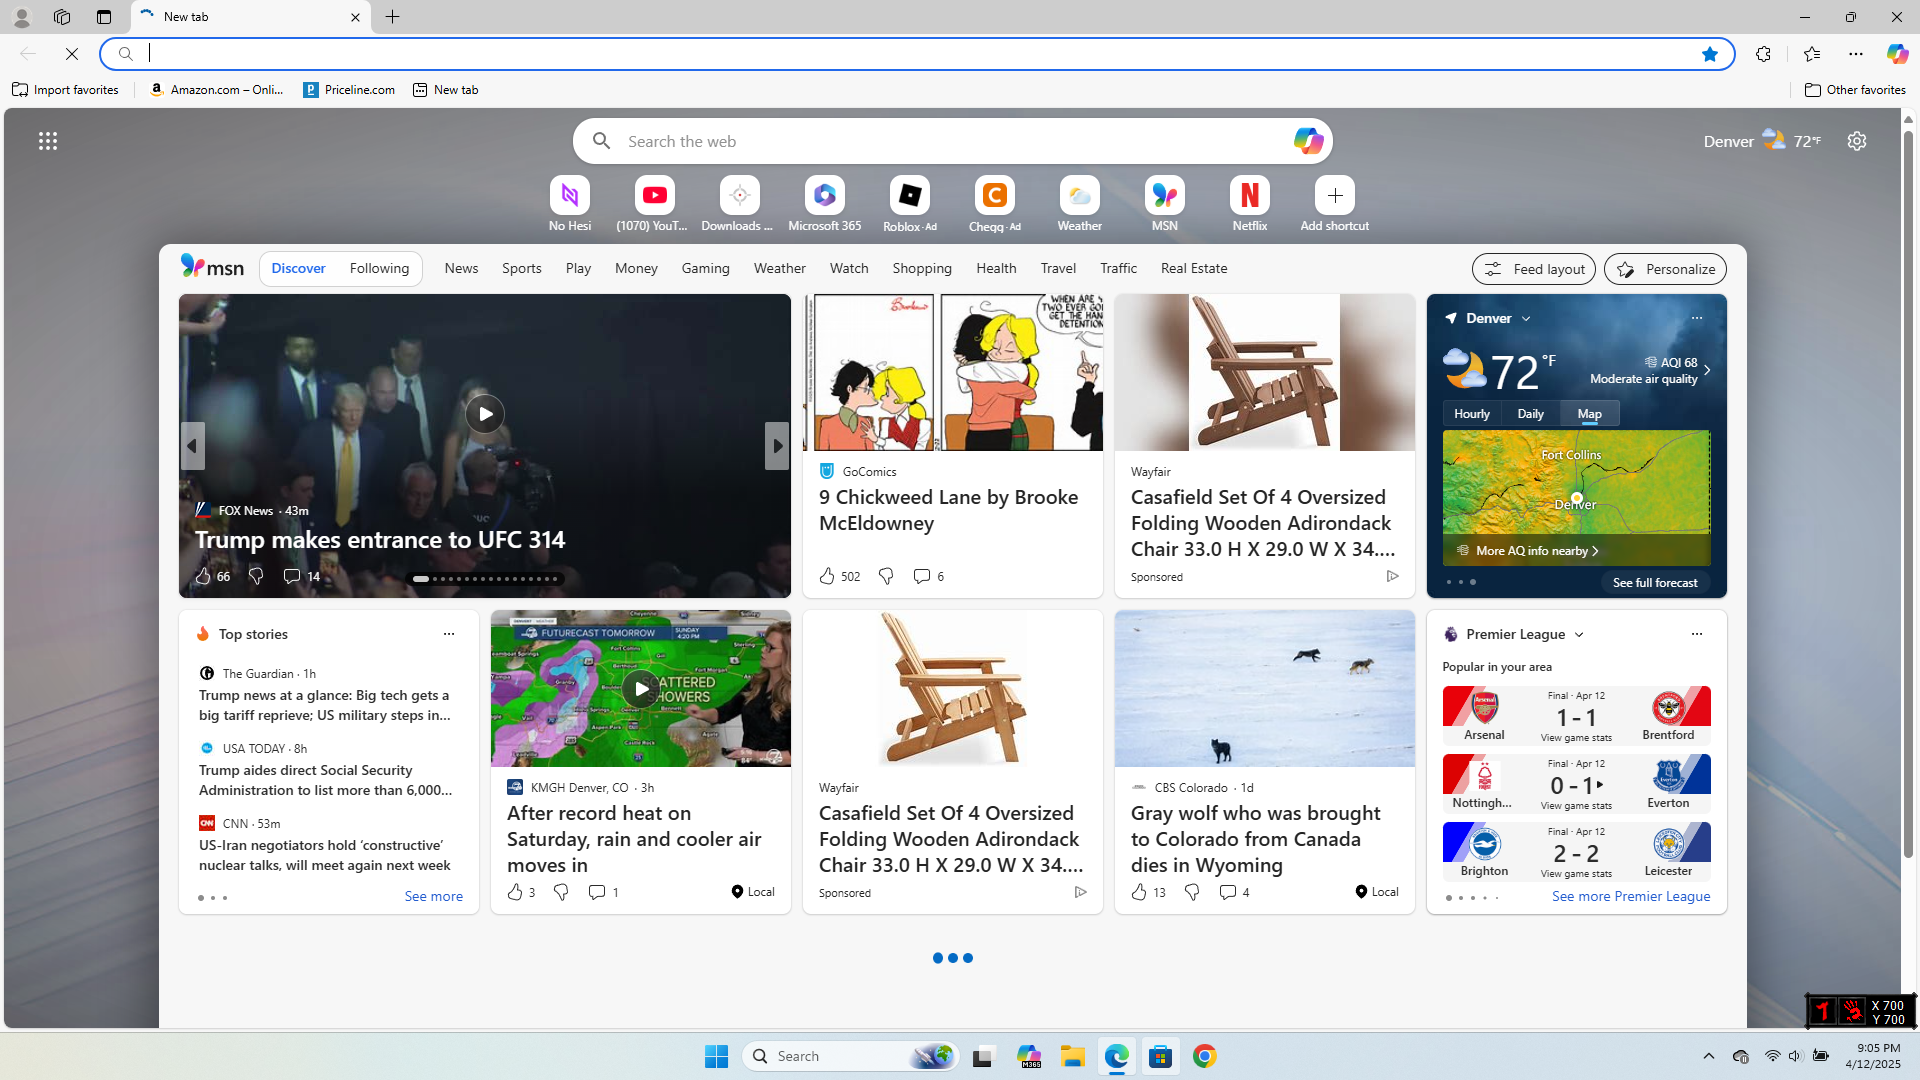Click the Add shortcut plus icon
This screenshot has width=1920, height=1080.
[x=1334, y=195]
